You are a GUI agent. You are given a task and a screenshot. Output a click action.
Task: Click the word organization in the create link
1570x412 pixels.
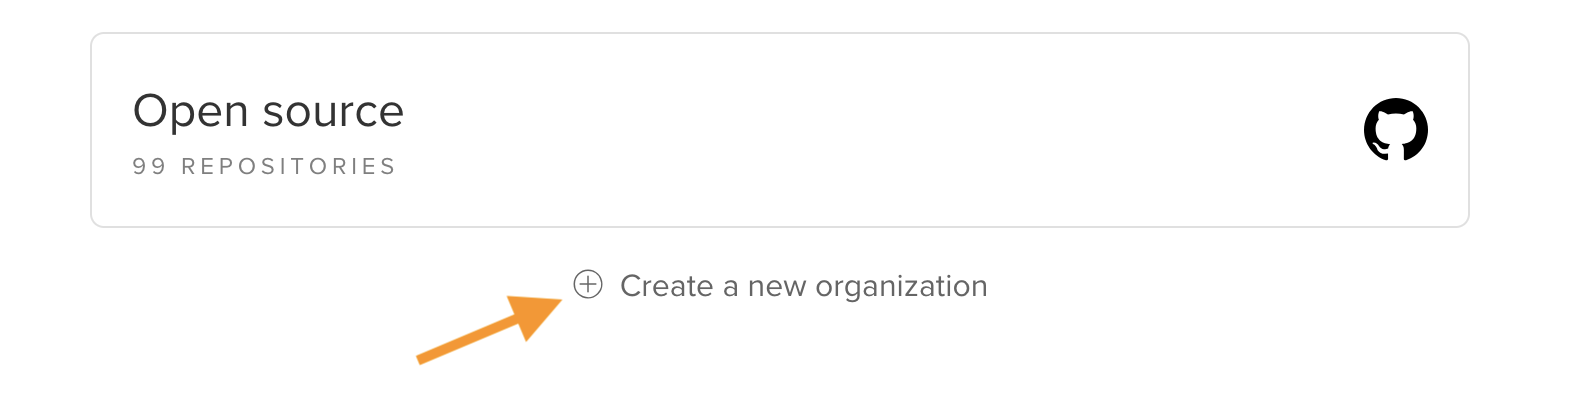point(901,287)
